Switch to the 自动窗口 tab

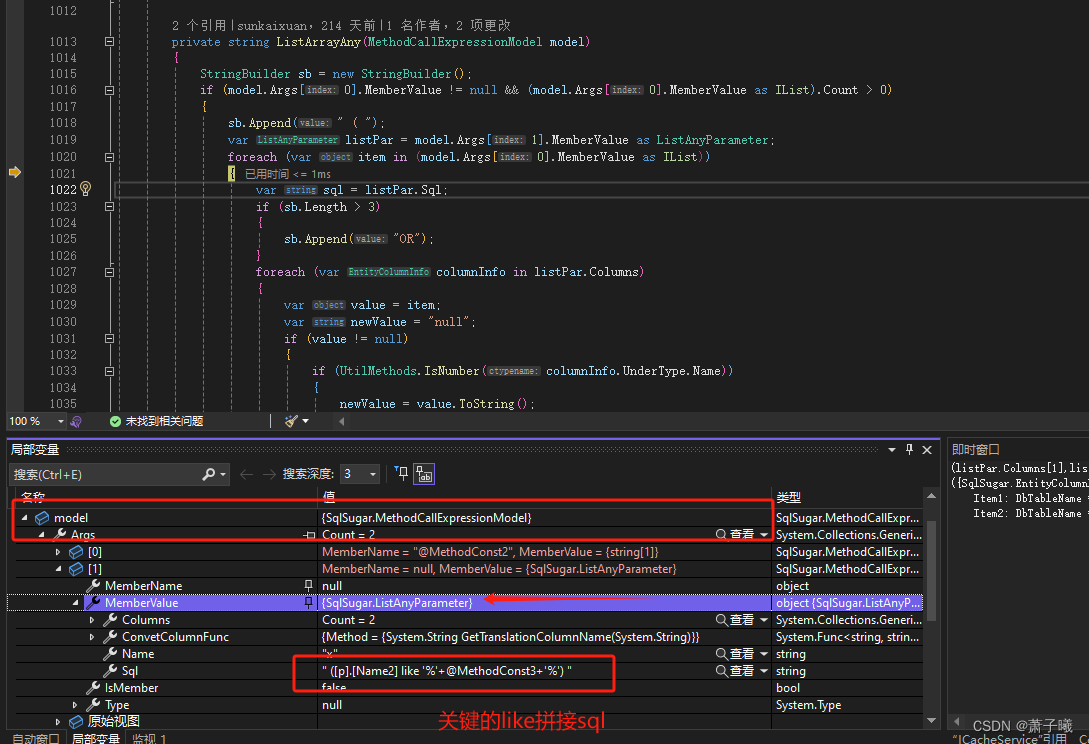pyautogui.click(x=36, y=738)
